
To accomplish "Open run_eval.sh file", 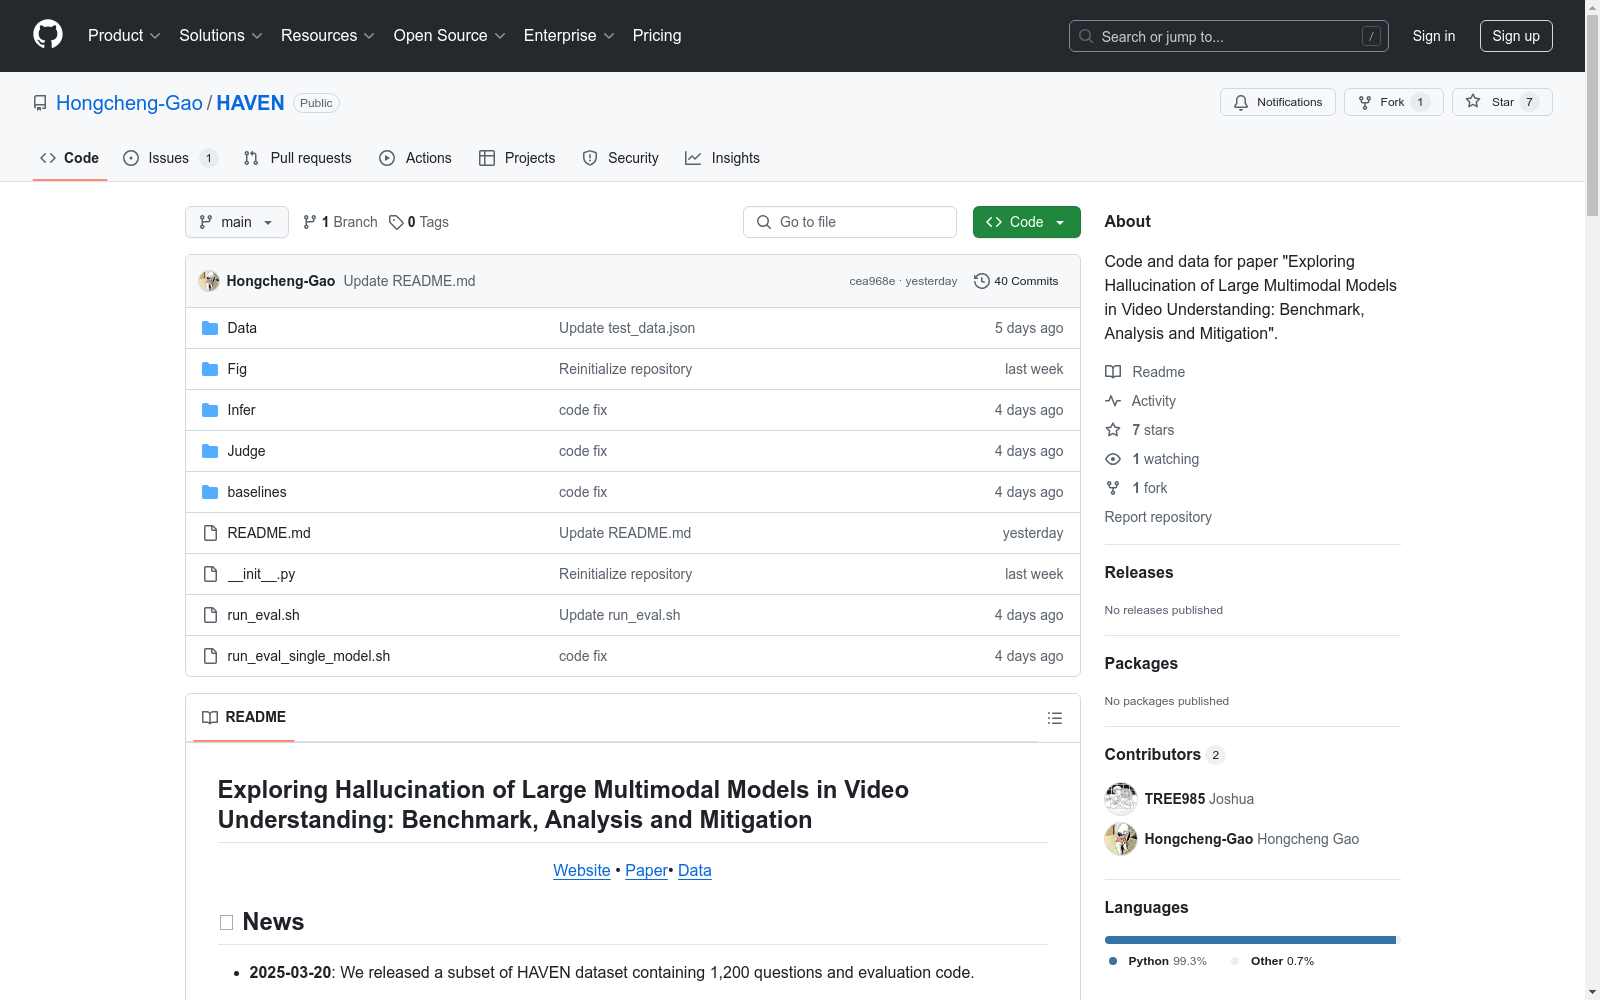I will click(x=263, y=615).
